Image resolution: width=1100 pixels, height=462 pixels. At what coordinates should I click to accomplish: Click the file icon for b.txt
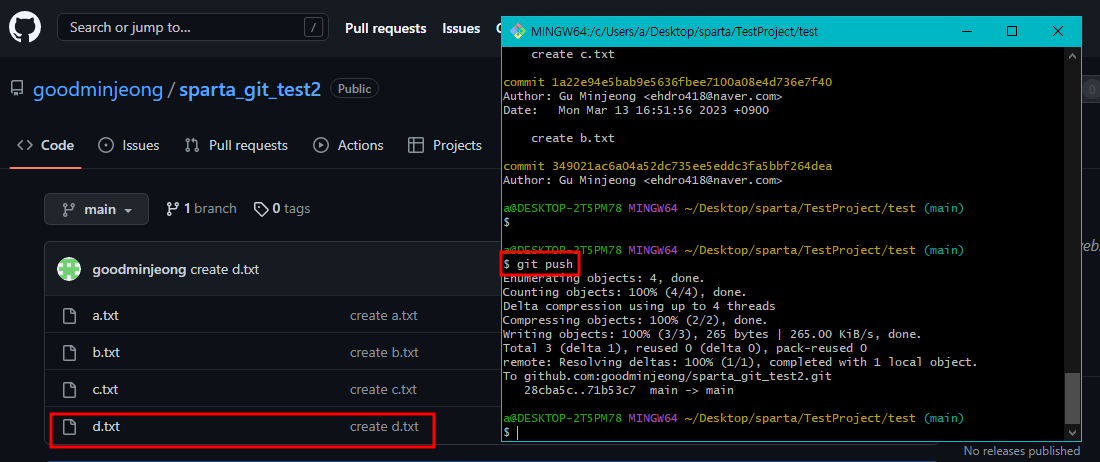coord(69,352)
